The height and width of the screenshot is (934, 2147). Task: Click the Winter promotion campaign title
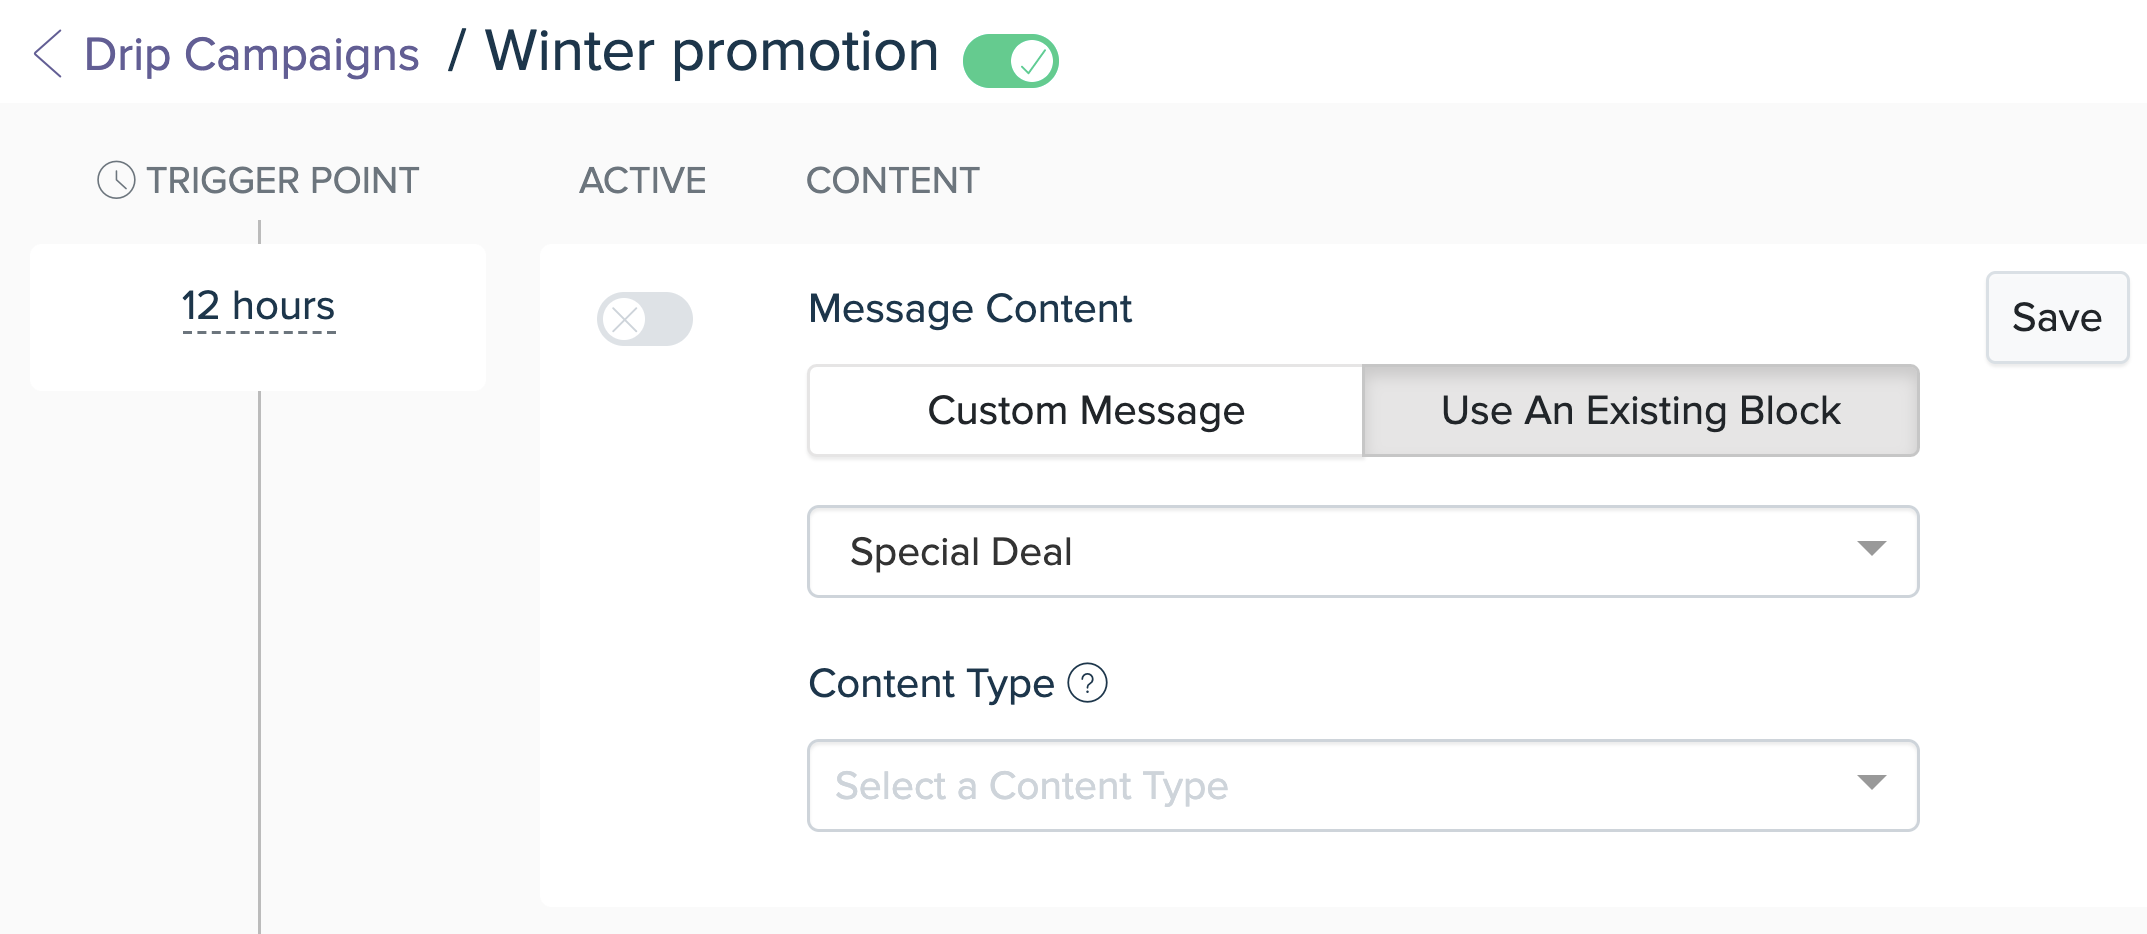[712, 52]
